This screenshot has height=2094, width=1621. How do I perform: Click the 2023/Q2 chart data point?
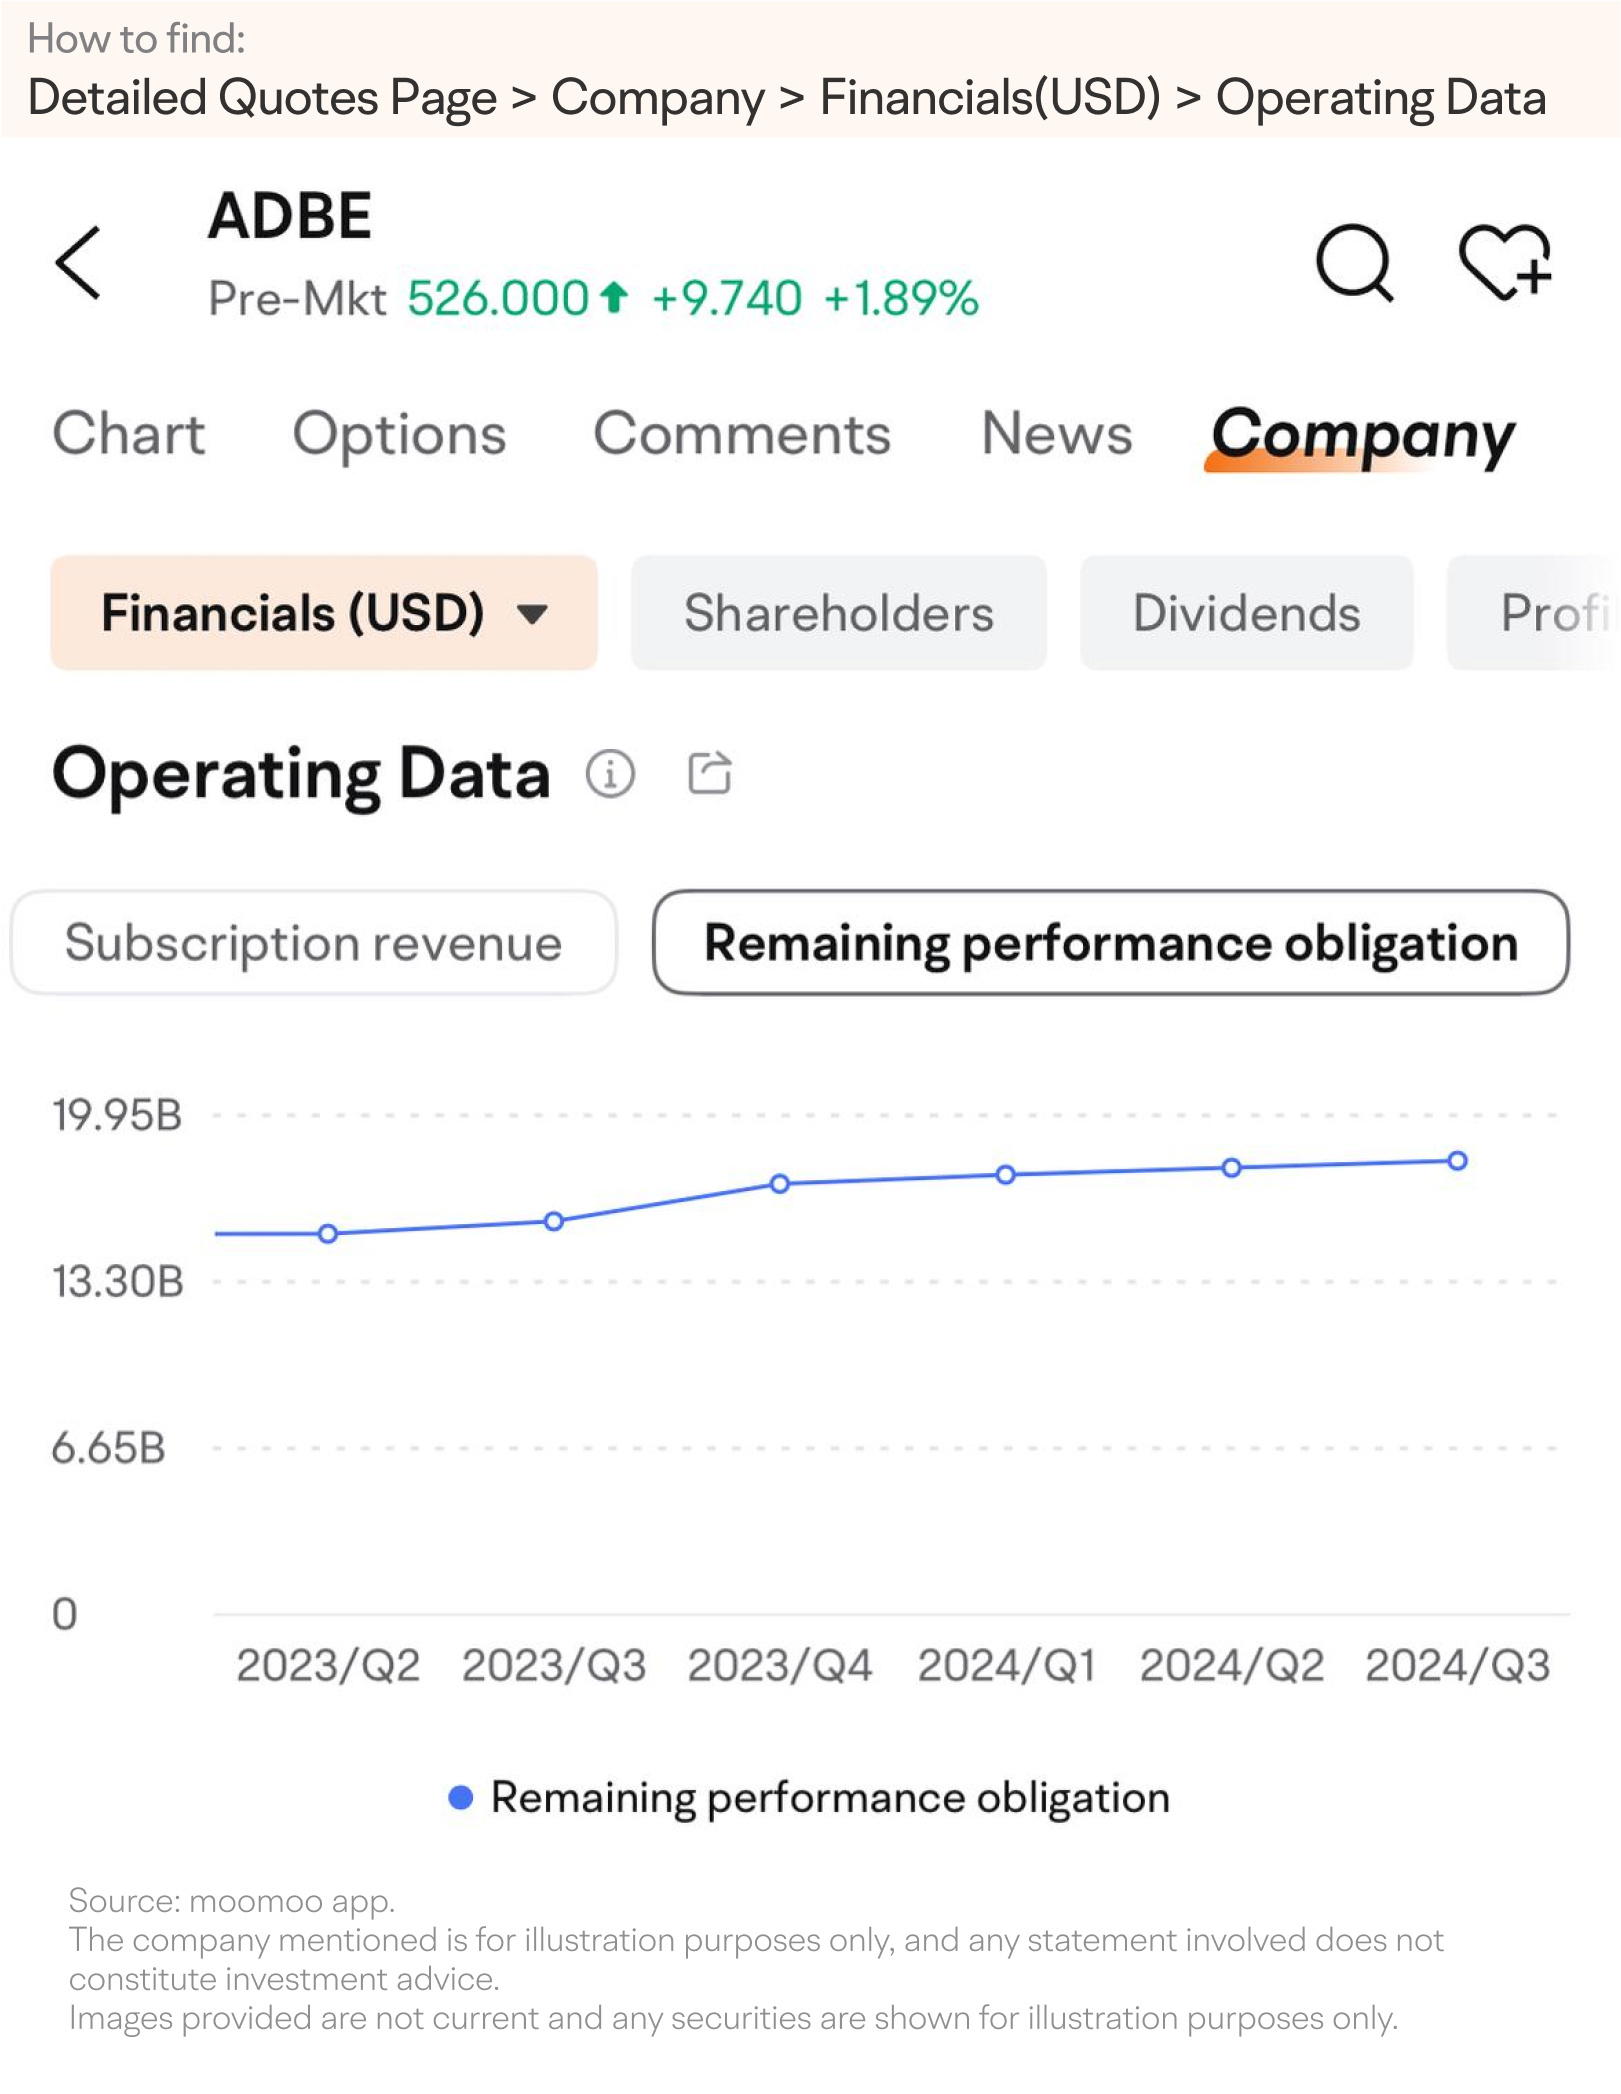(x=328, y=1234)
